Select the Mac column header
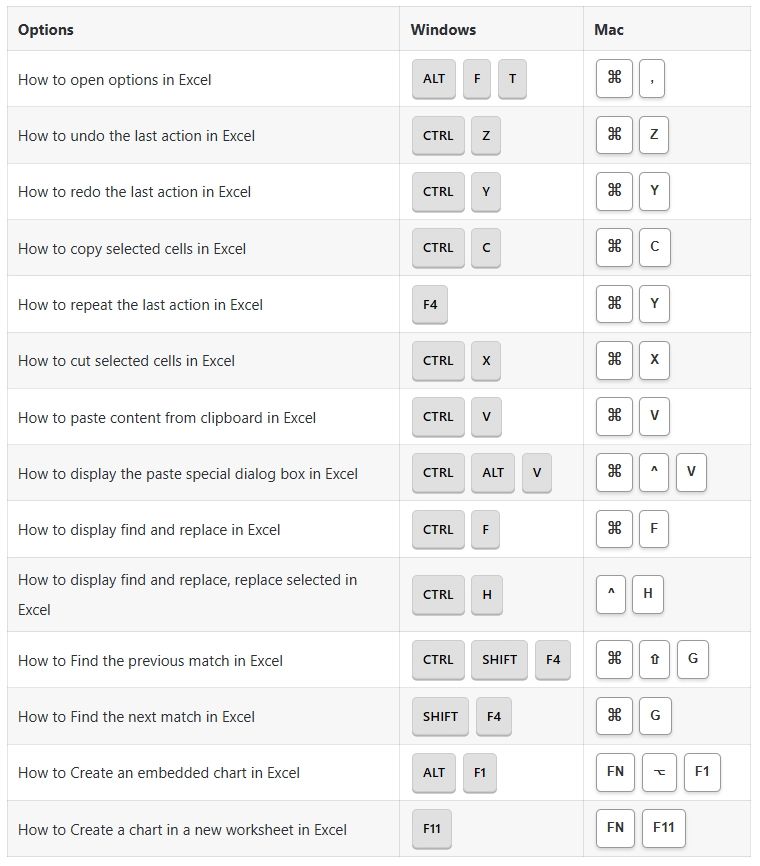Viewport: 760px width, 866px height. 609,30
